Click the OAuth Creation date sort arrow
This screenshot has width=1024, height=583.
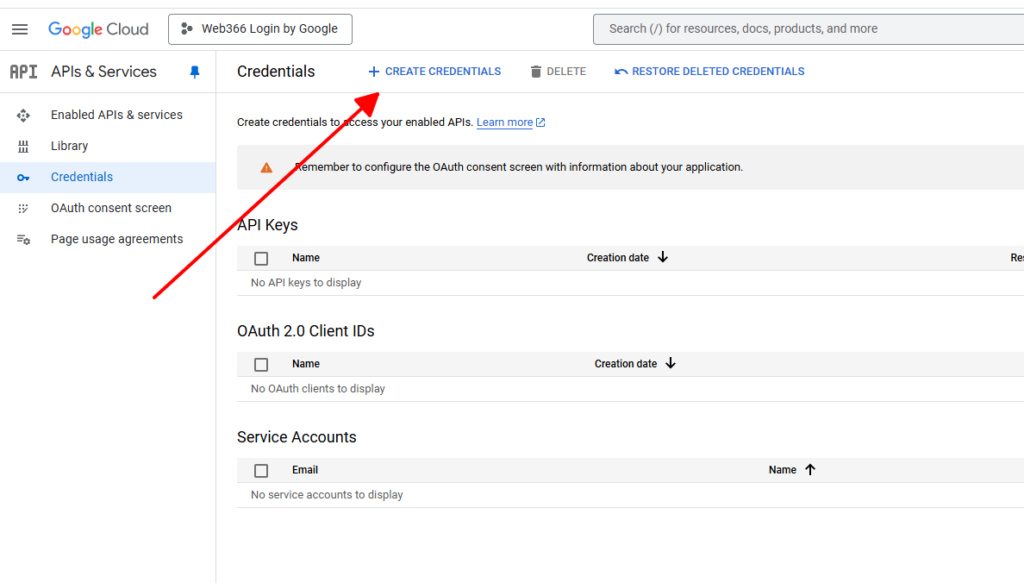point(671,363)
